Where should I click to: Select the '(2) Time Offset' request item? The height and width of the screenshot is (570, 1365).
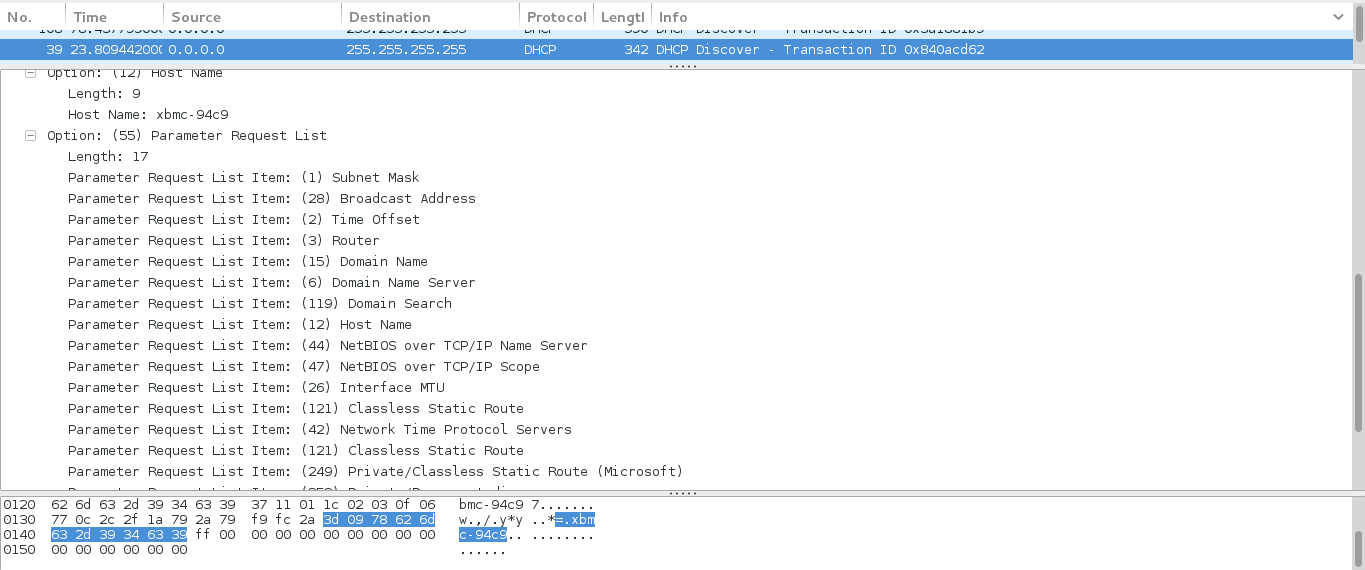pyautogui.click(x=243, y=220)
